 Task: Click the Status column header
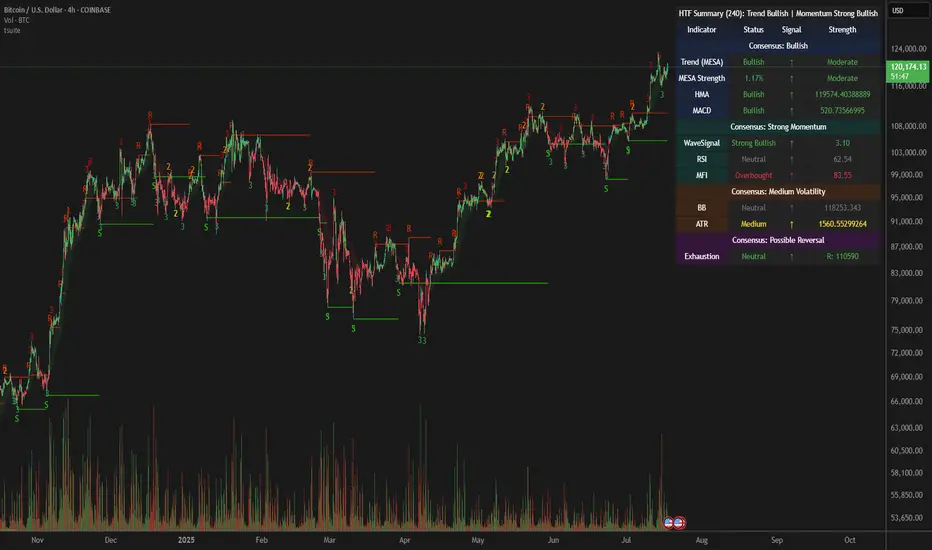[x=753, y=30]
